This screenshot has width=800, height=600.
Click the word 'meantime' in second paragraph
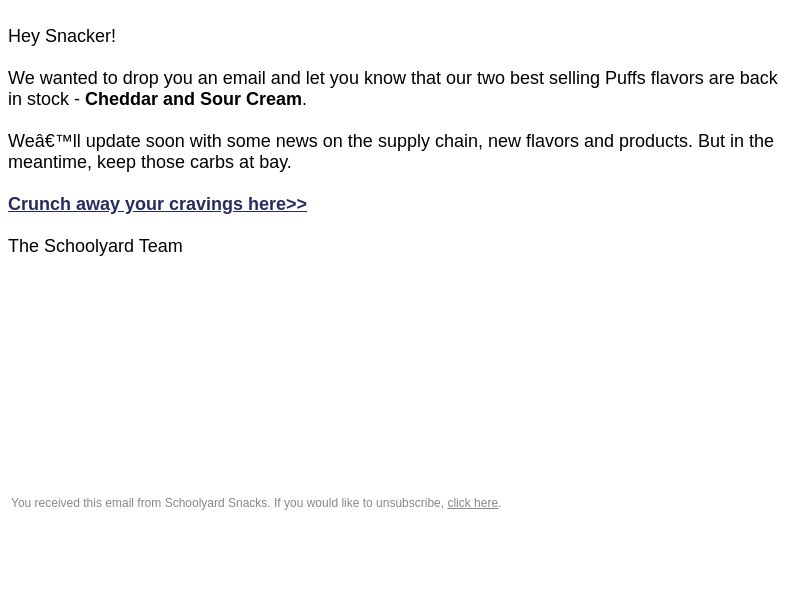point(48,162)
